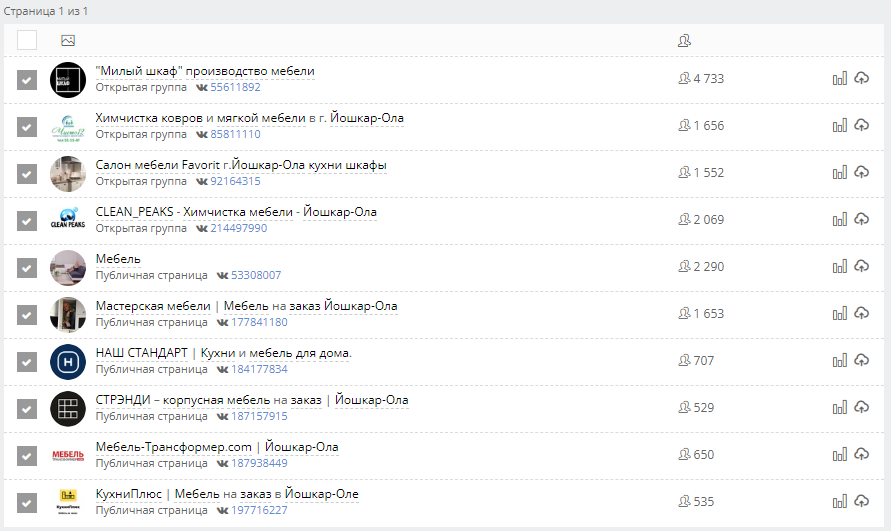This screenshot has height=531, width=891.
Task: Click VK ID link 184177834
Action: [259, 369]
